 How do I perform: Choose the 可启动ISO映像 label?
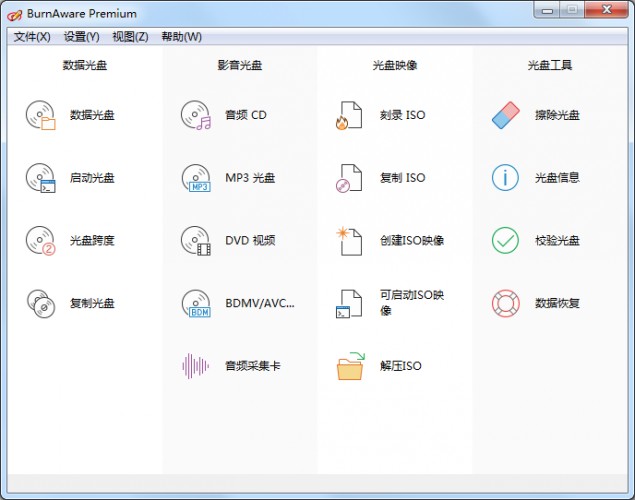(412, 303)
